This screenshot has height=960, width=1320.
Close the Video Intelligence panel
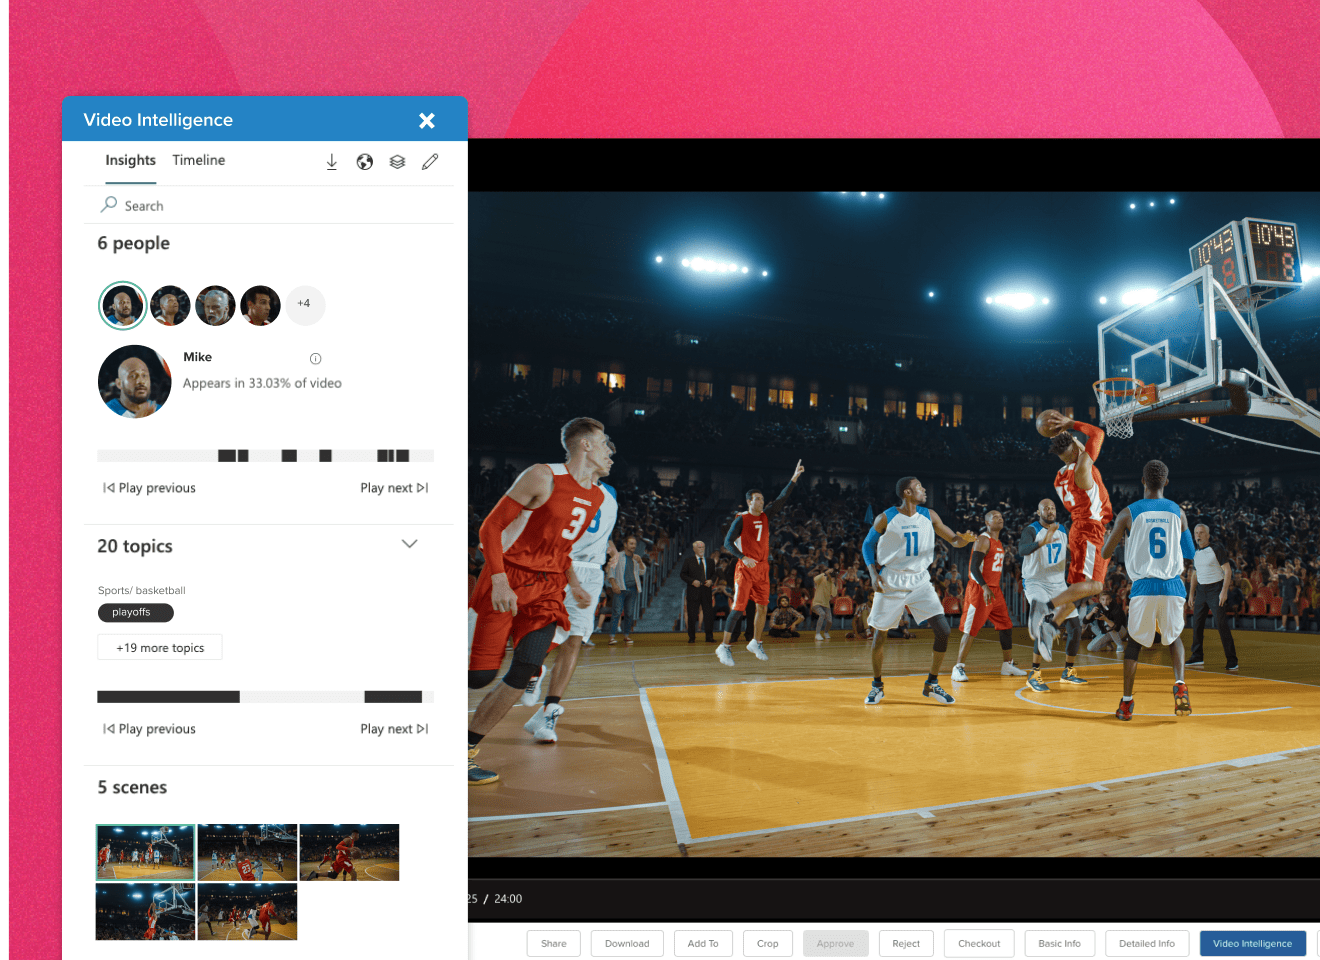tap(427, 121)
